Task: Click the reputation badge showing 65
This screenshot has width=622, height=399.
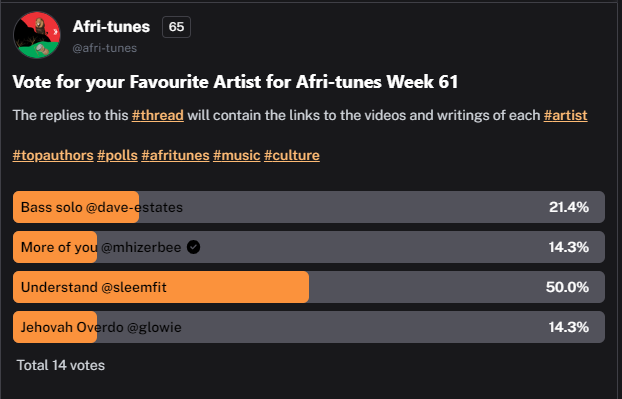Action: coord(176,27)
